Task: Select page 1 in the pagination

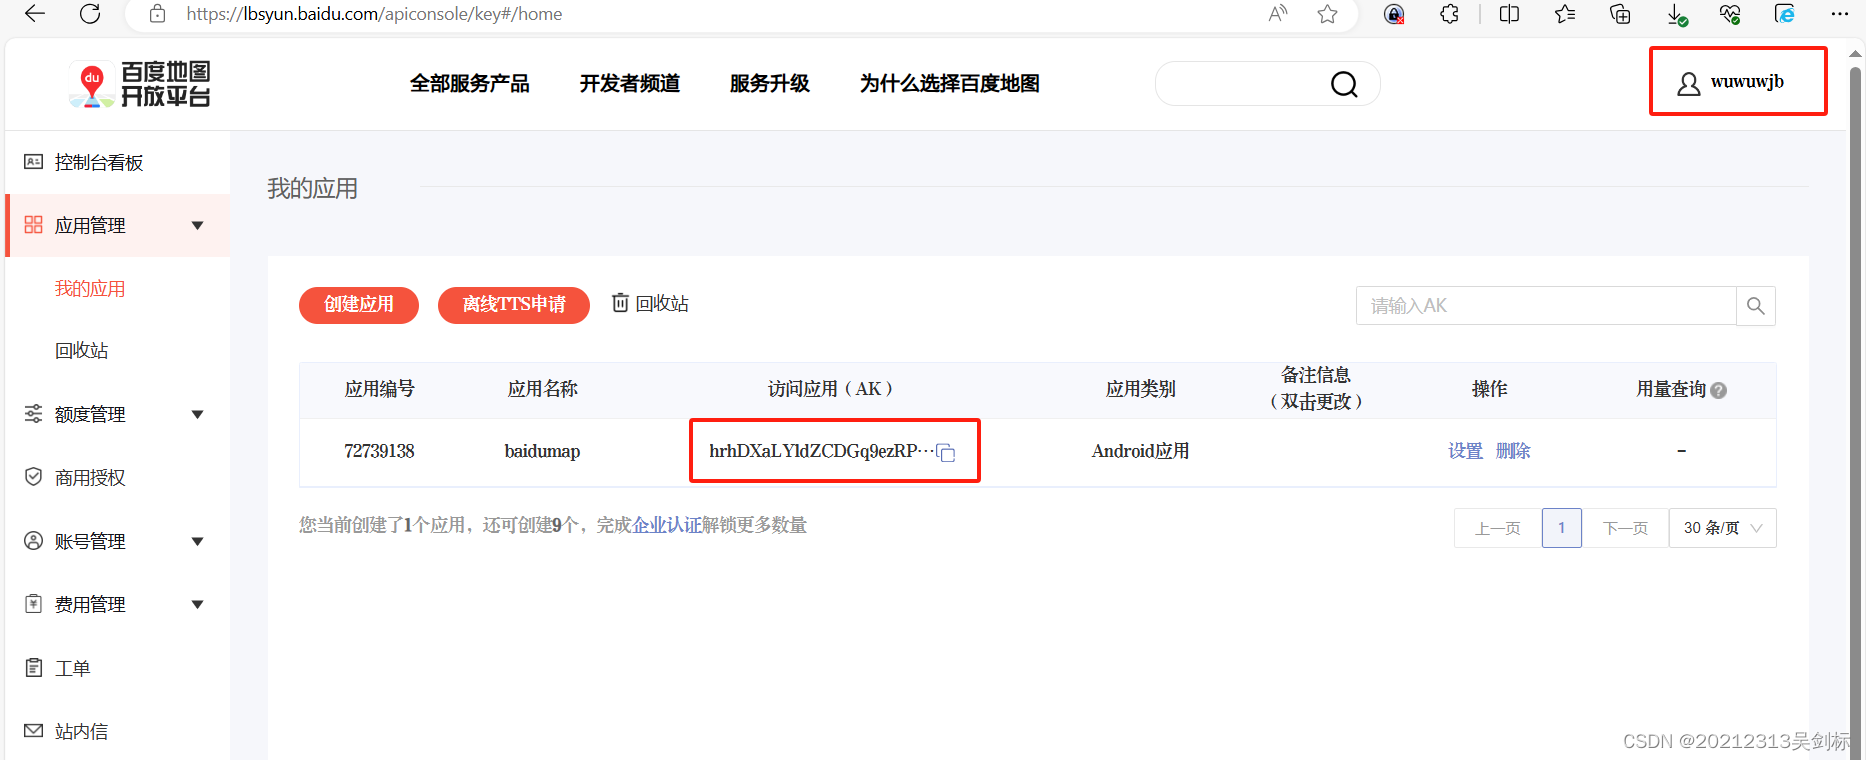Action: pos(1562,528)
